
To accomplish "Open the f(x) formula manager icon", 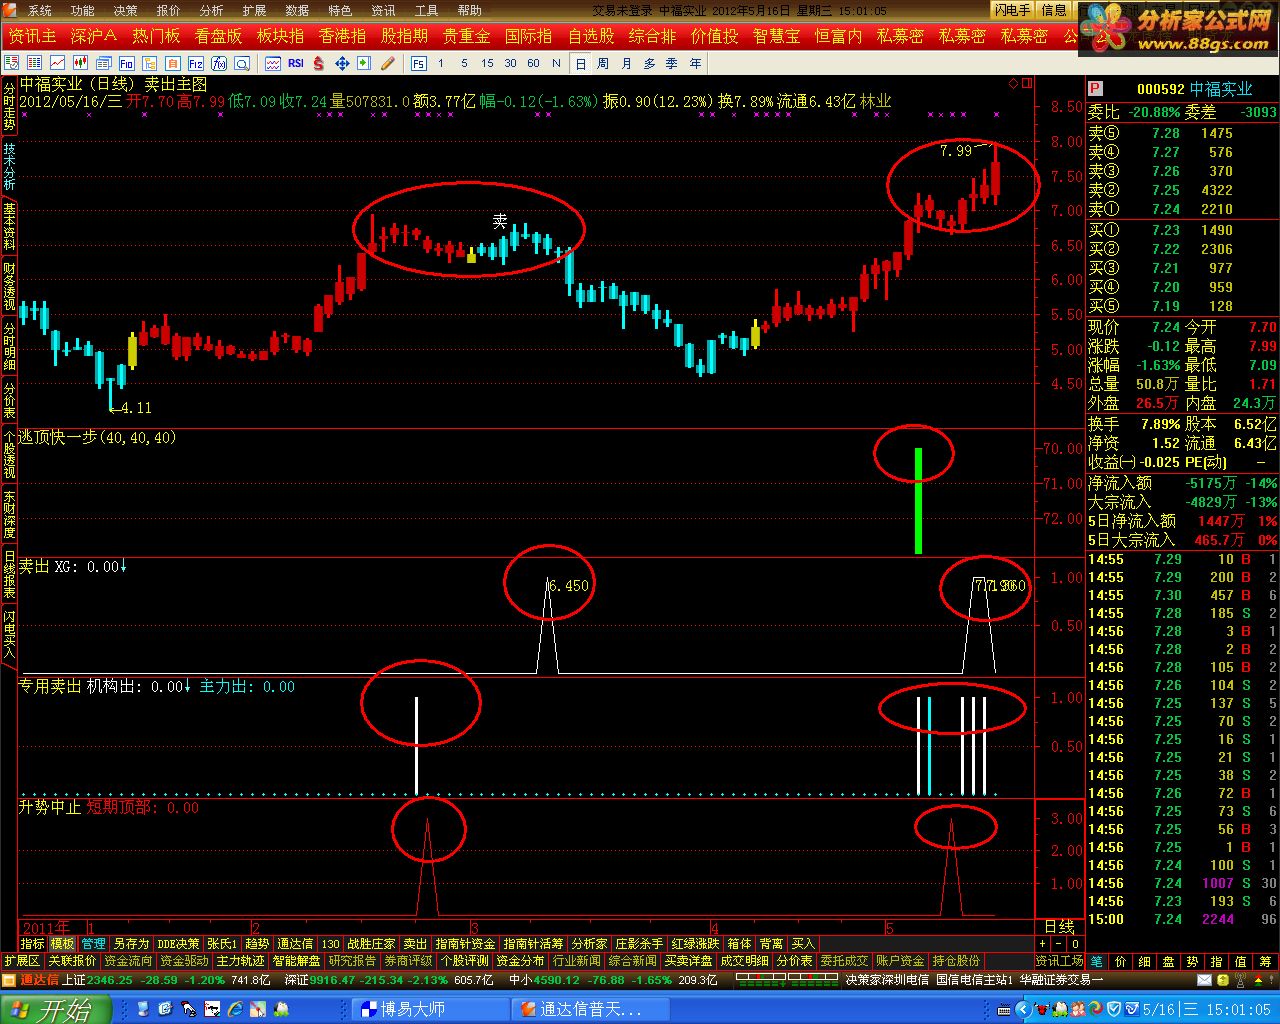I will 218,63.
